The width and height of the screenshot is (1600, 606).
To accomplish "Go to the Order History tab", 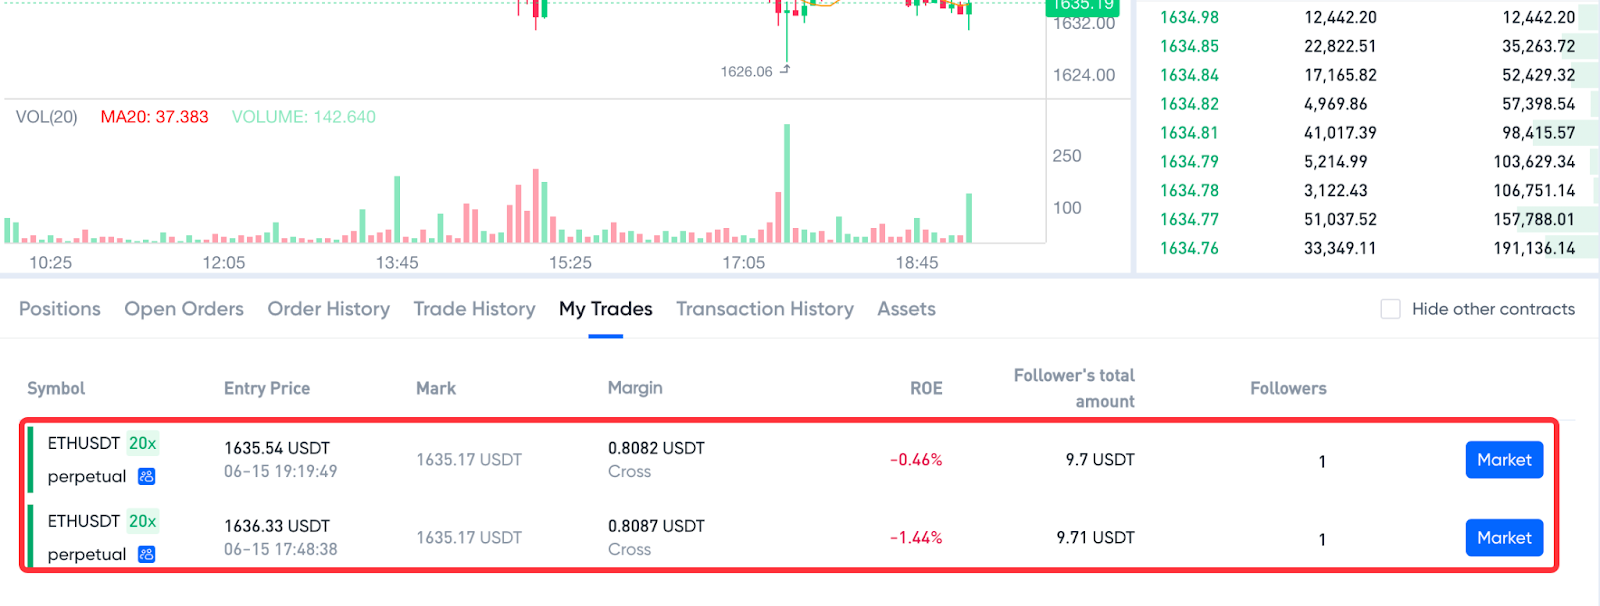I will coord(328,309).
